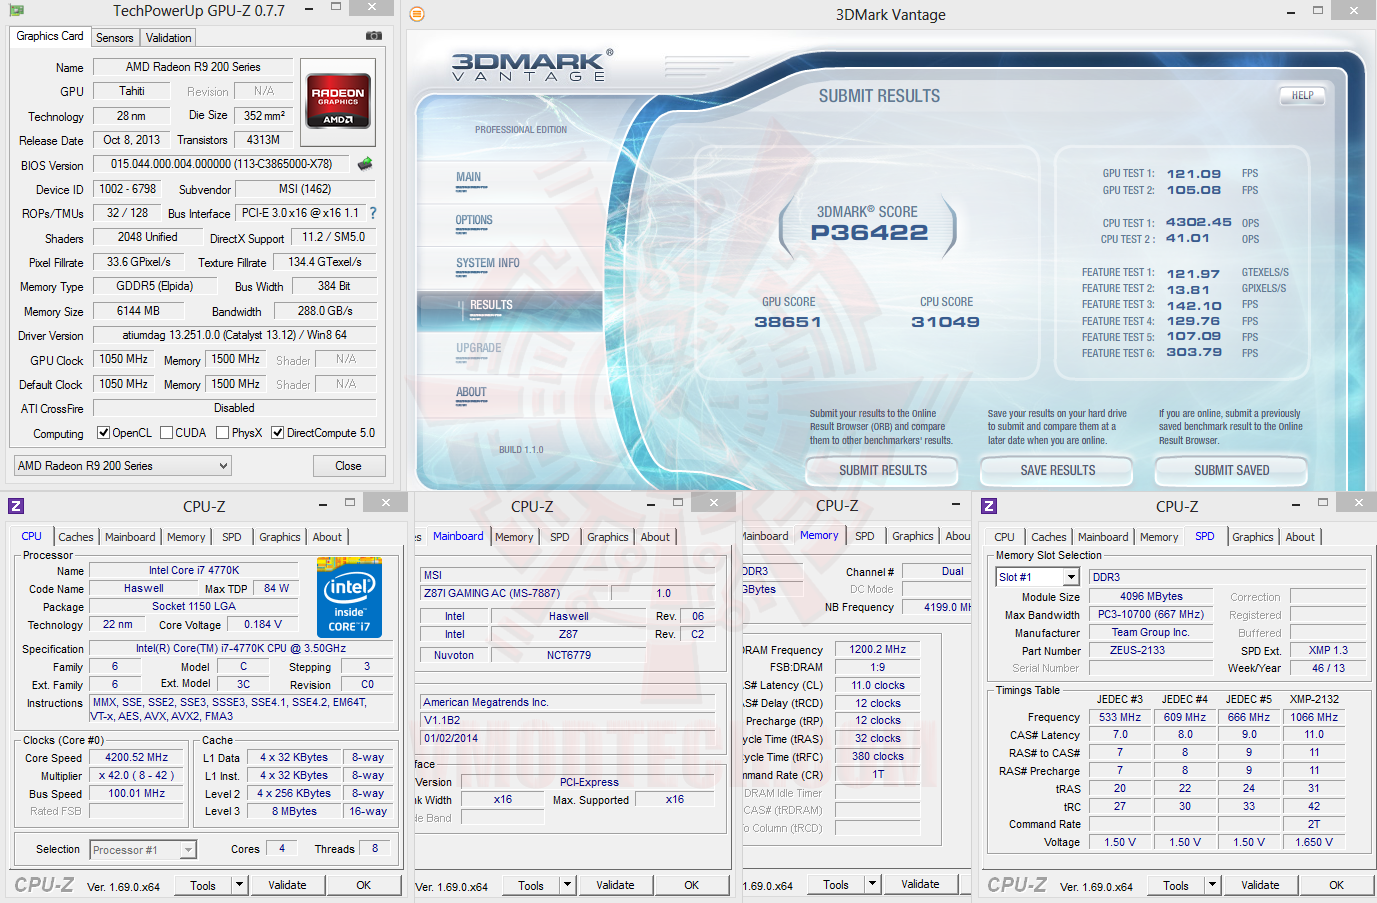Select RESULTS in the 3DMark Vantage sidebar
Viewport: 1377px width, 903px height.
(510, 310)
